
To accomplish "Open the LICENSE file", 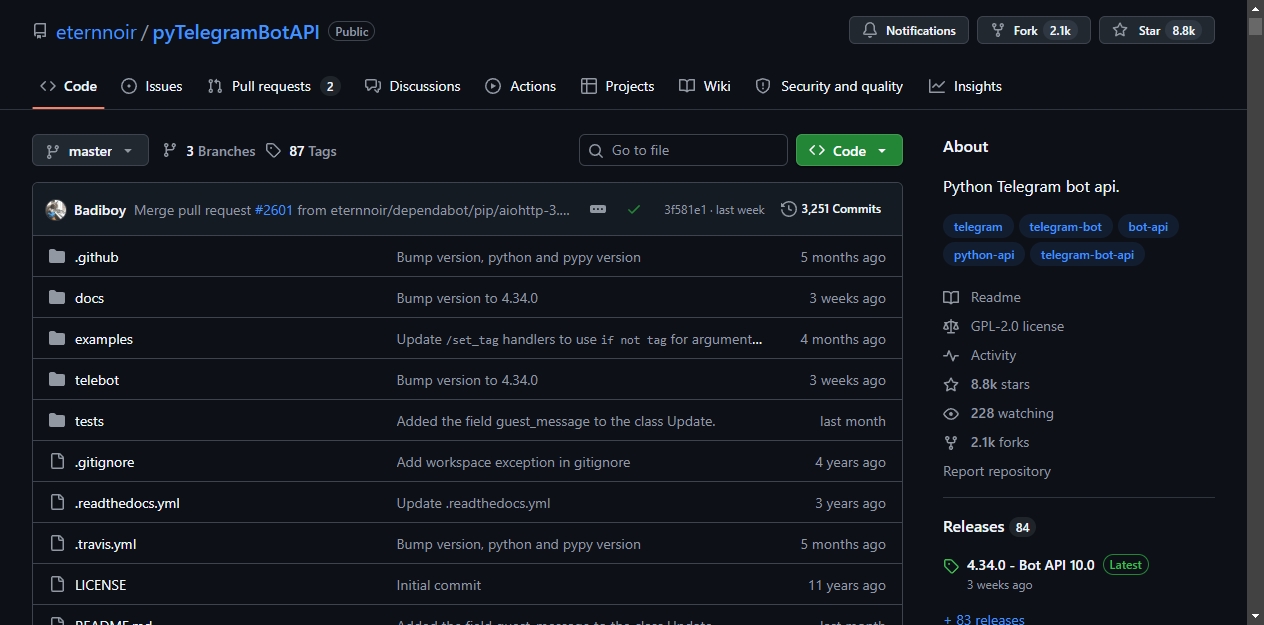I will [x=100, y=585].
